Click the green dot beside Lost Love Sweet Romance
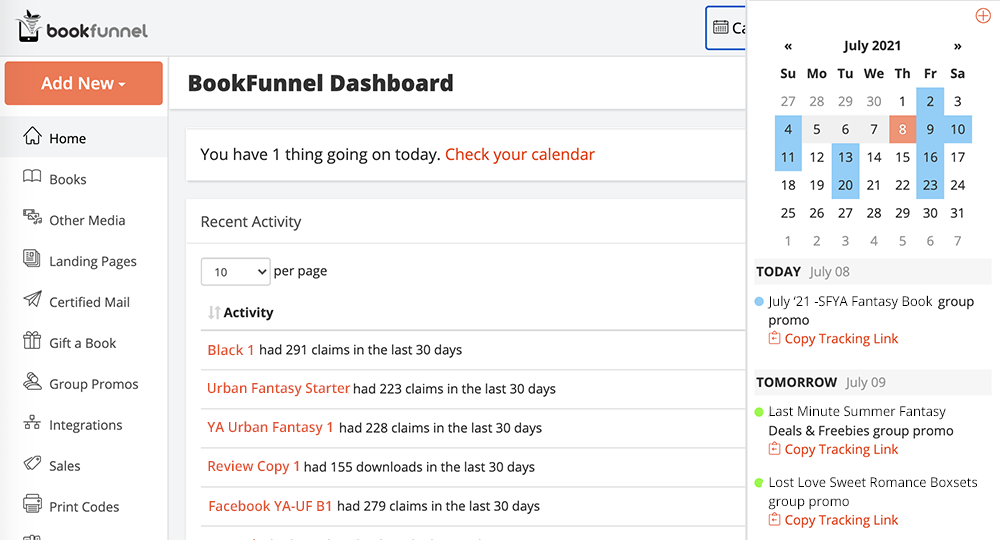The image size is (1000, 540). pos(759,483)
